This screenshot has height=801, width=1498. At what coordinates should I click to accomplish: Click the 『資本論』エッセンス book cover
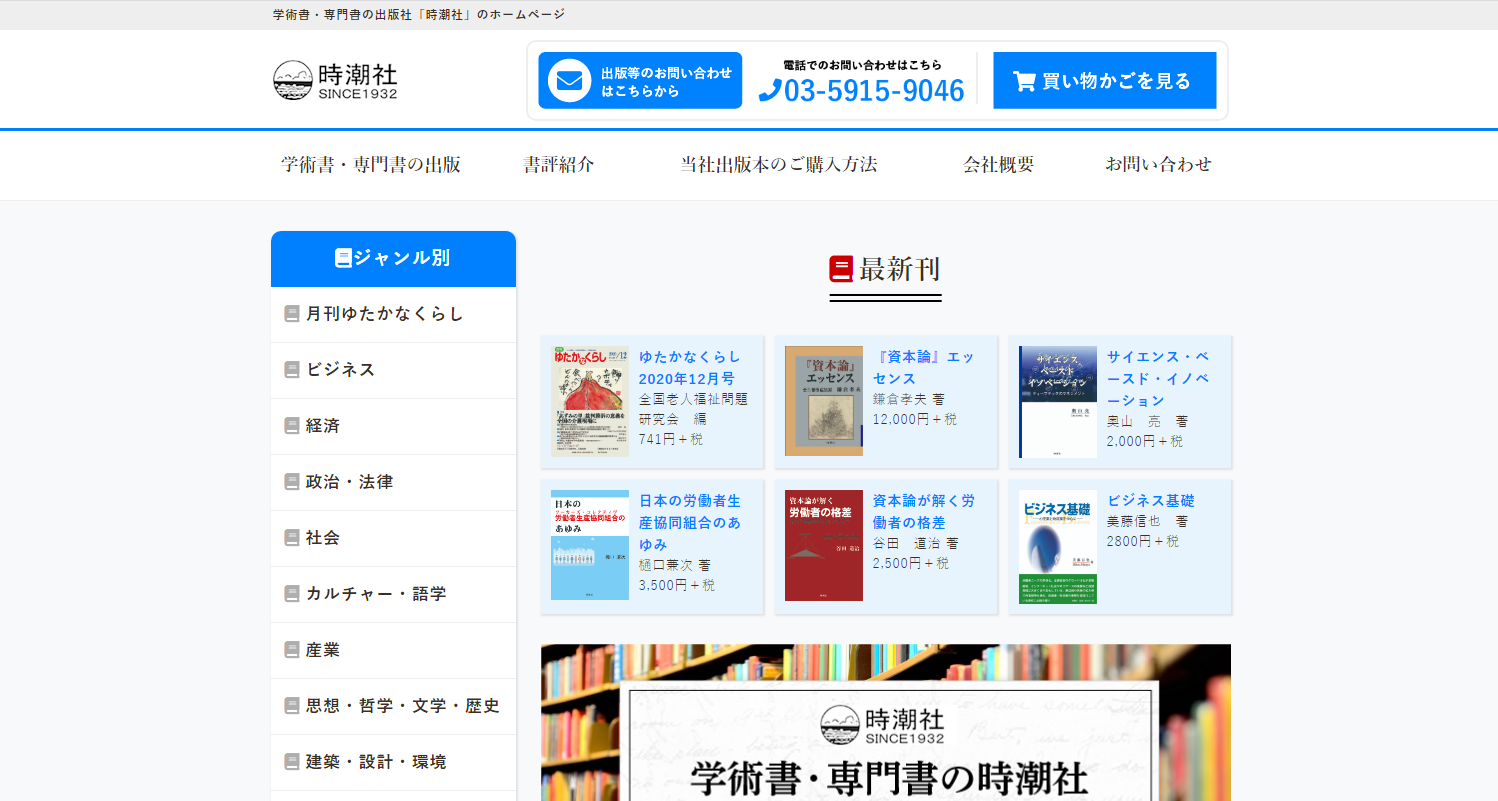(x=824, y=402)
